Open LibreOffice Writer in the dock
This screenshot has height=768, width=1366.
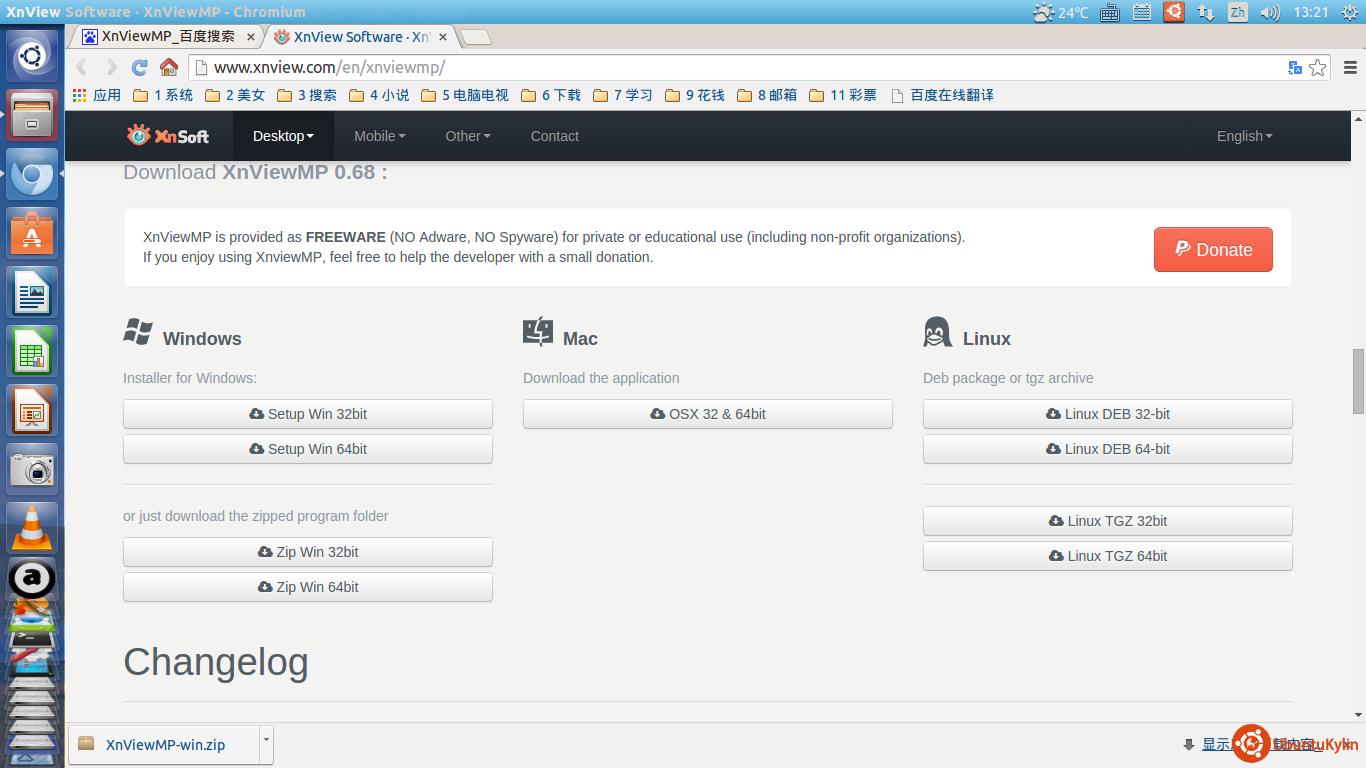click(32, 292)
